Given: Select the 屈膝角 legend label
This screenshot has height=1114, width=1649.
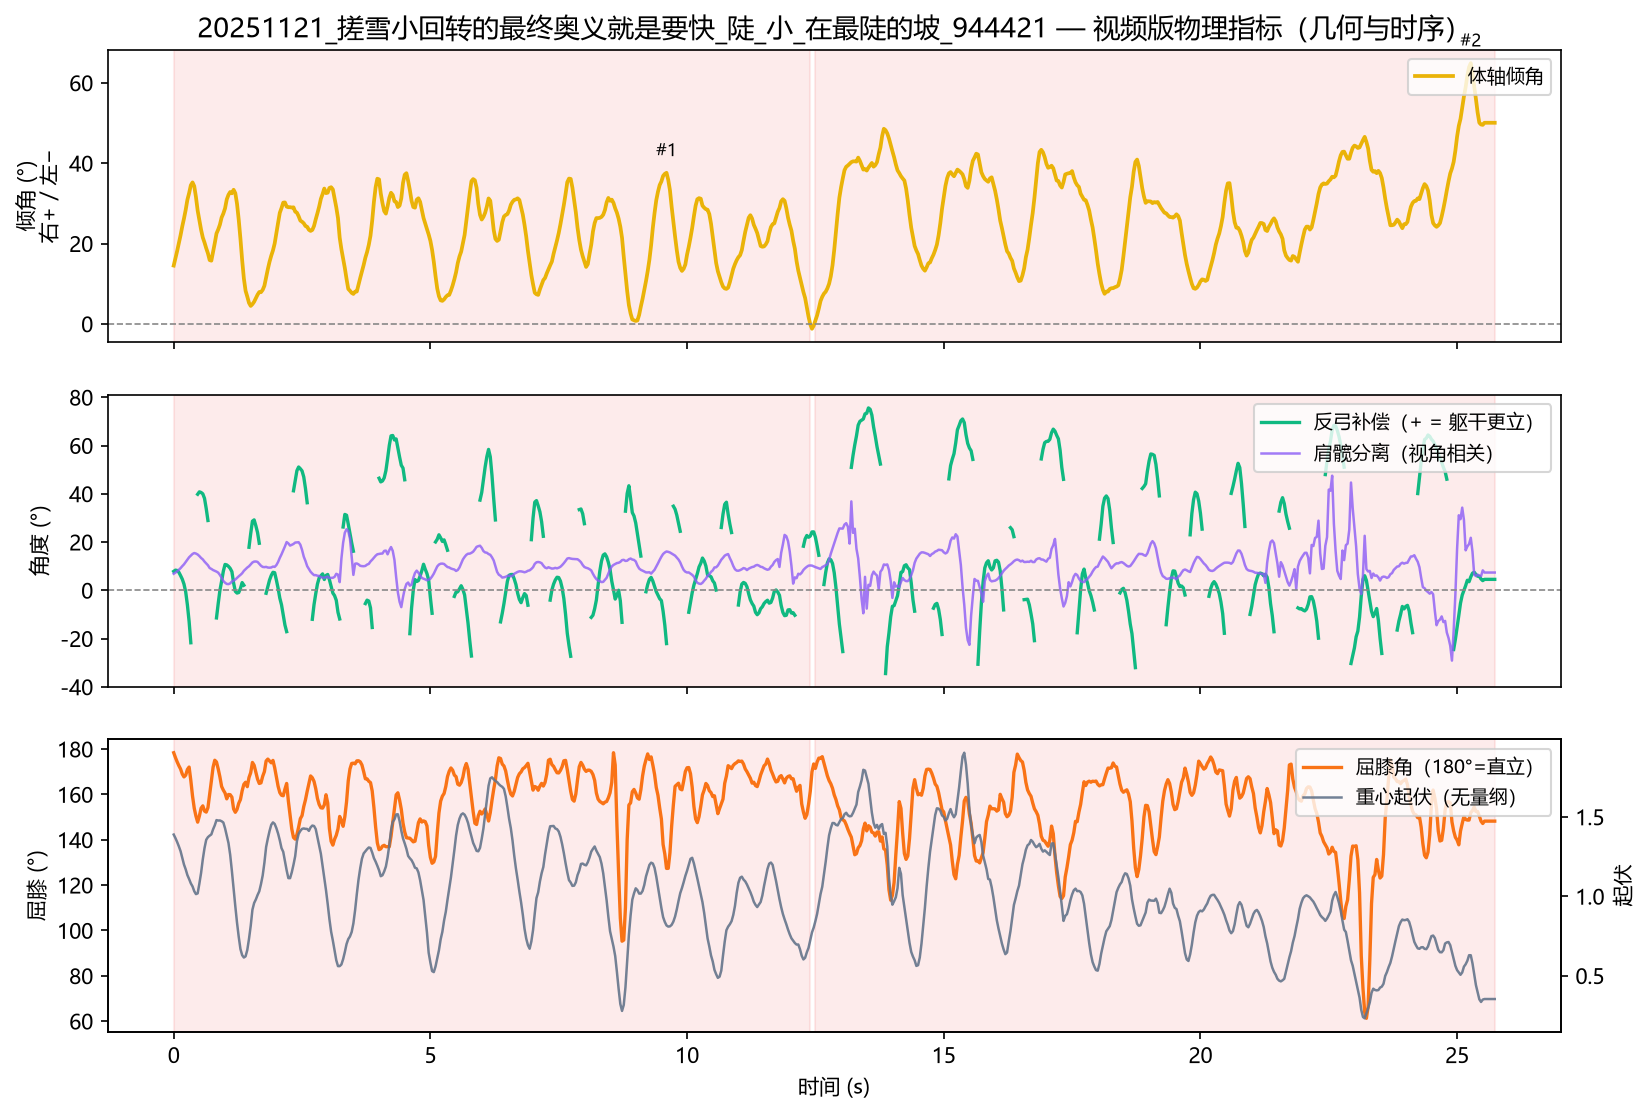Looking at the screenshot, I should (x=1444, y=767).
